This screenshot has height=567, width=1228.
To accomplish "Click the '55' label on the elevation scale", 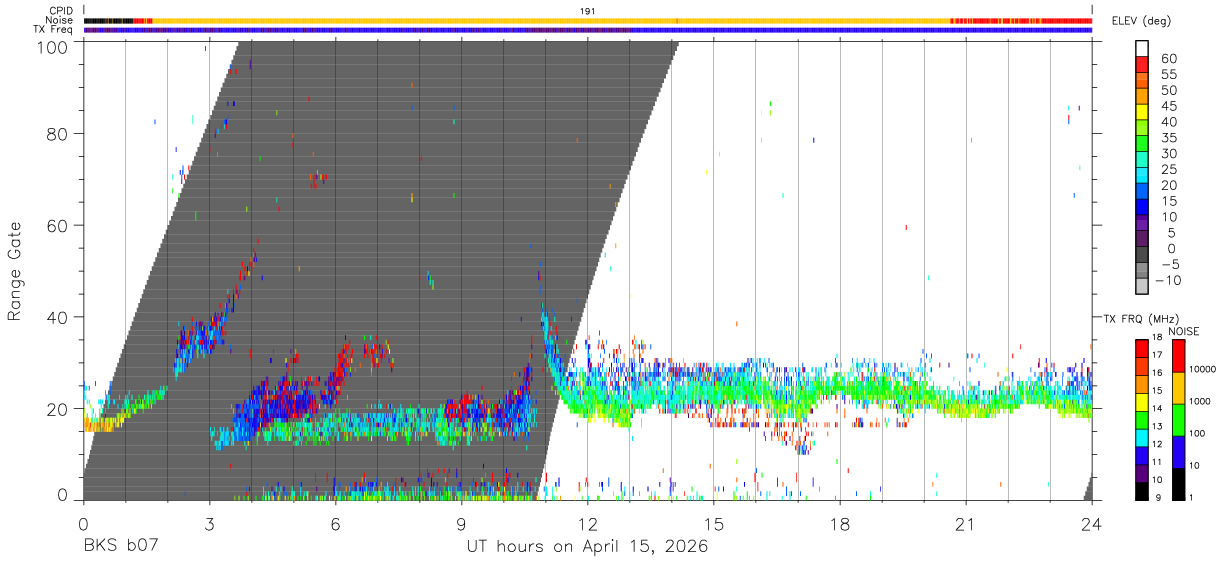I will 1169,74.
